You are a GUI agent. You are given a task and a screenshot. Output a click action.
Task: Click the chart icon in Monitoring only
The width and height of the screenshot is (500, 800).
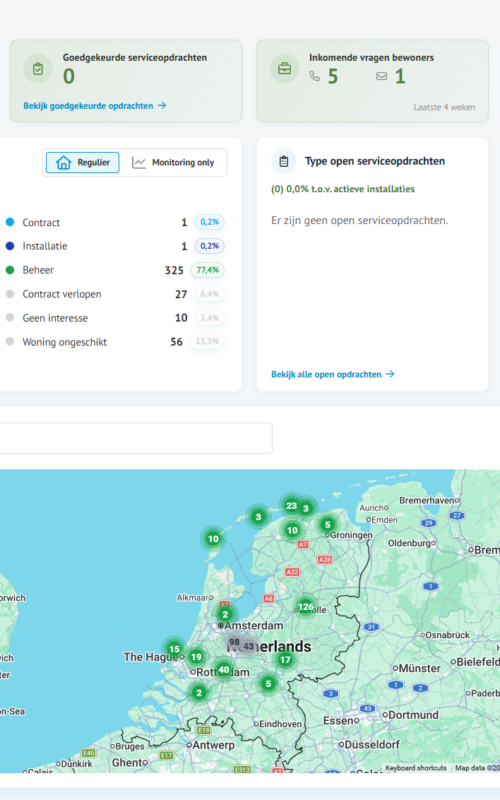(139, 163)
